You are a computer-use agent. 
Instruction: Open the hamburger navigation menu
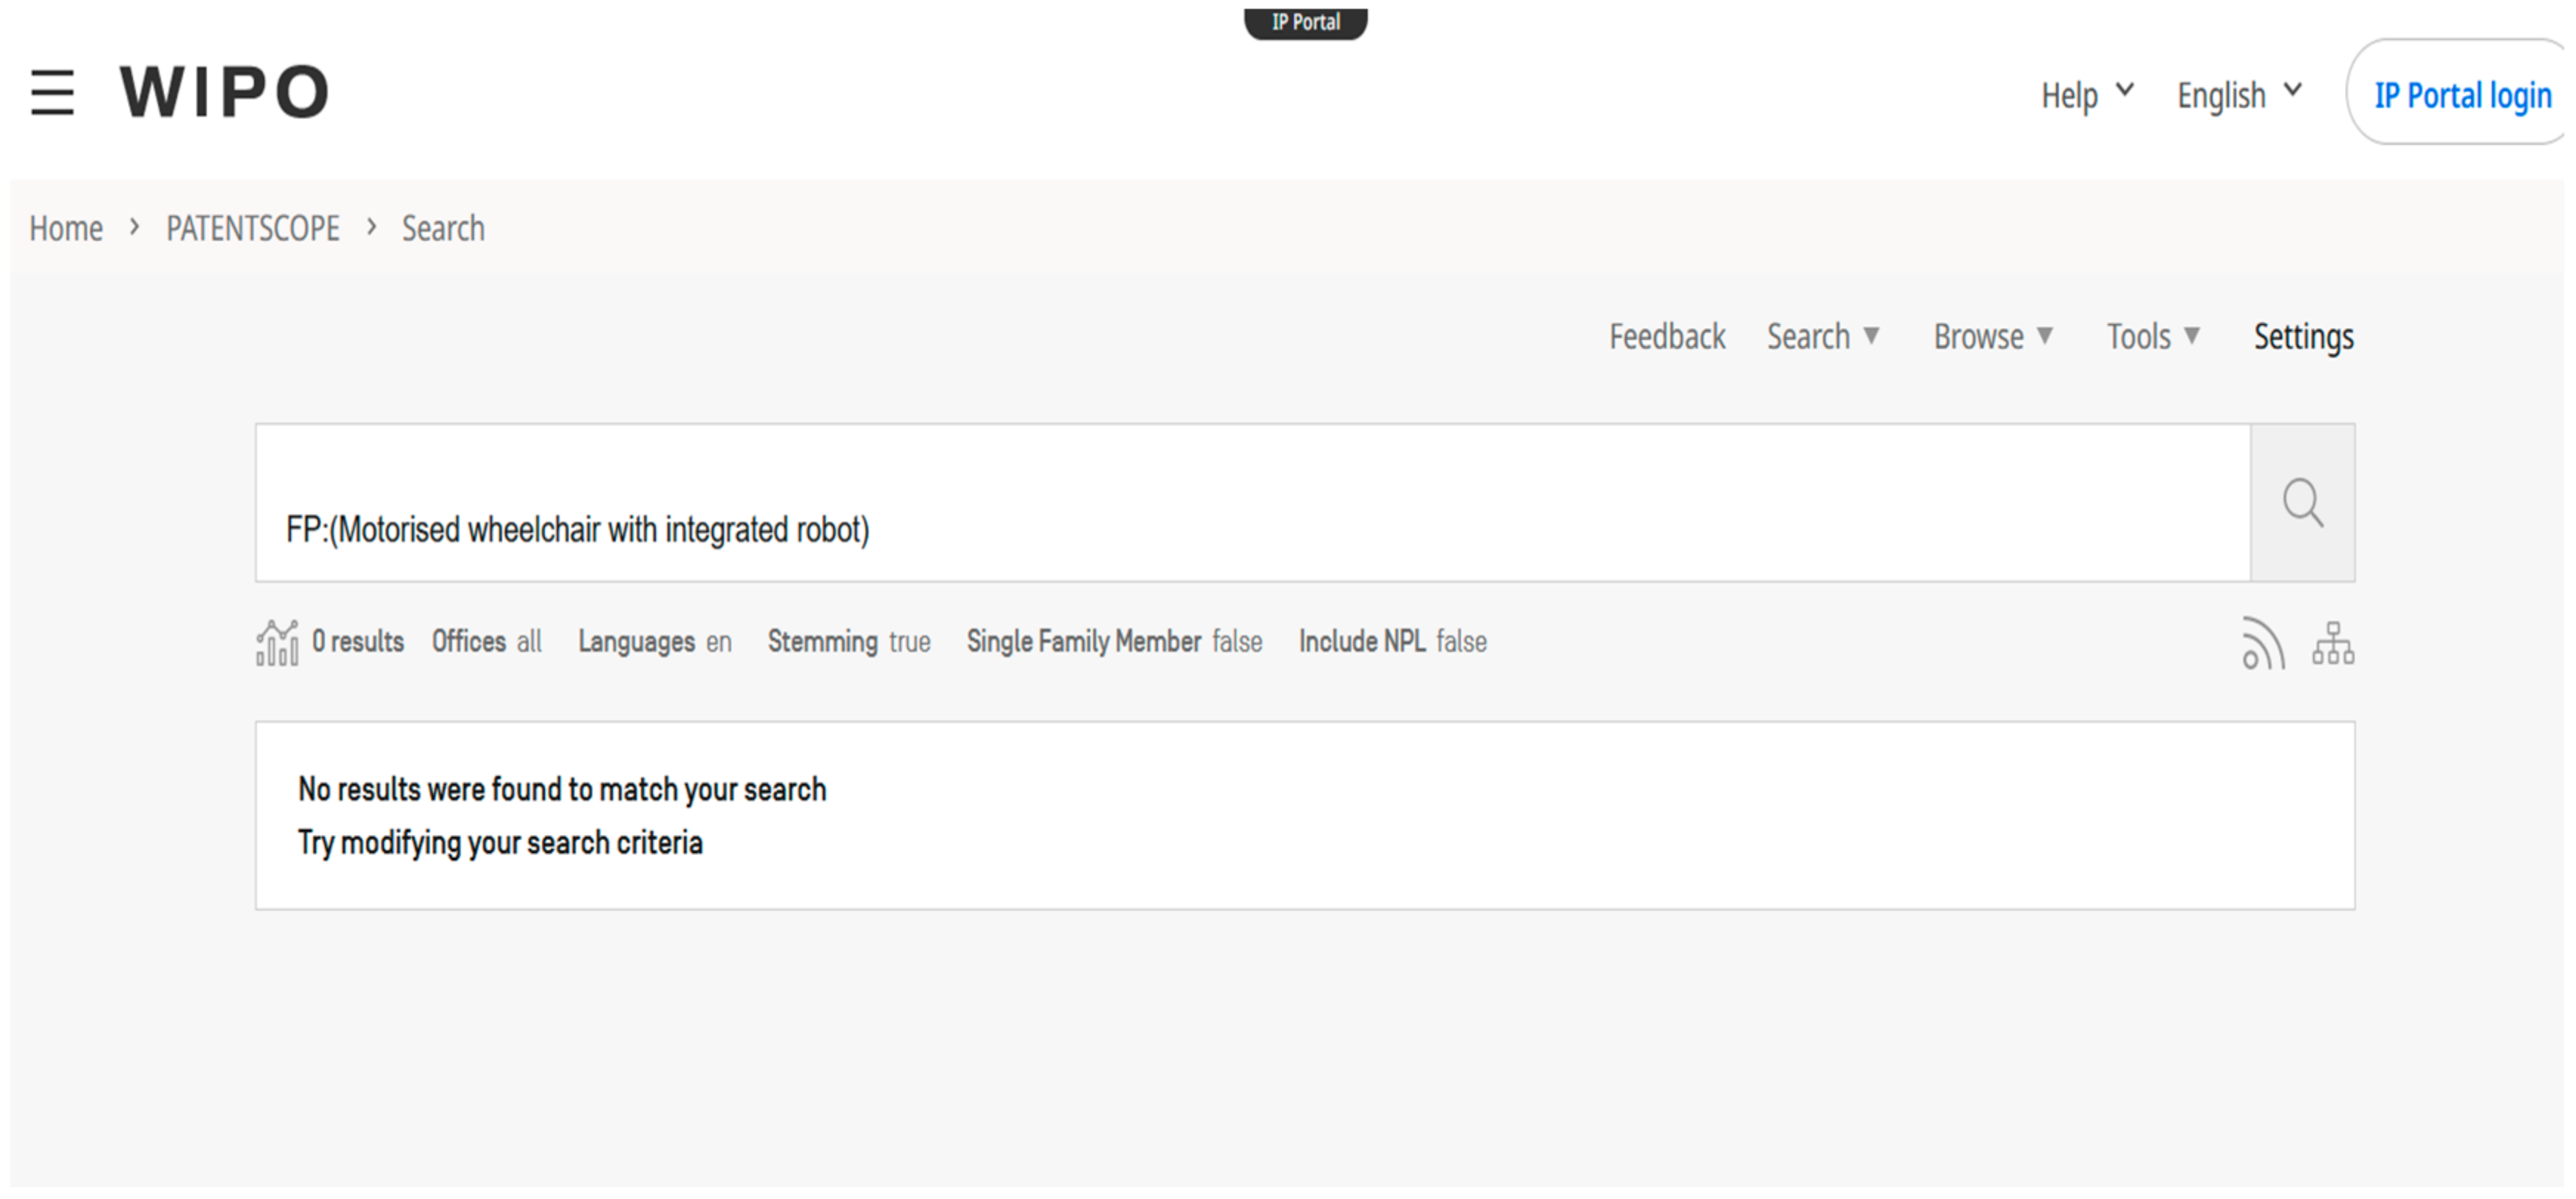coord(52,93)
